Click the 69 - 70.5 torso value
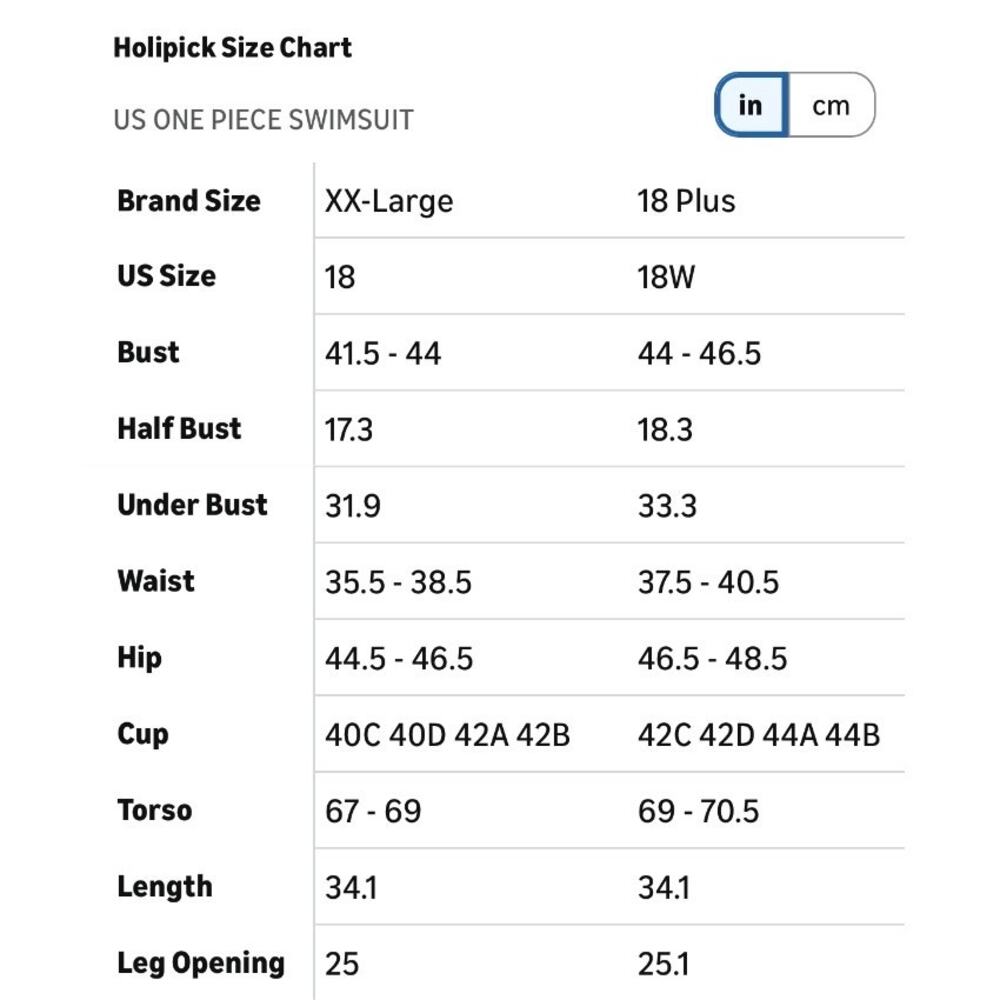Image resolution: width=1000 pixels, height=1000 pixels. point(698,811)
